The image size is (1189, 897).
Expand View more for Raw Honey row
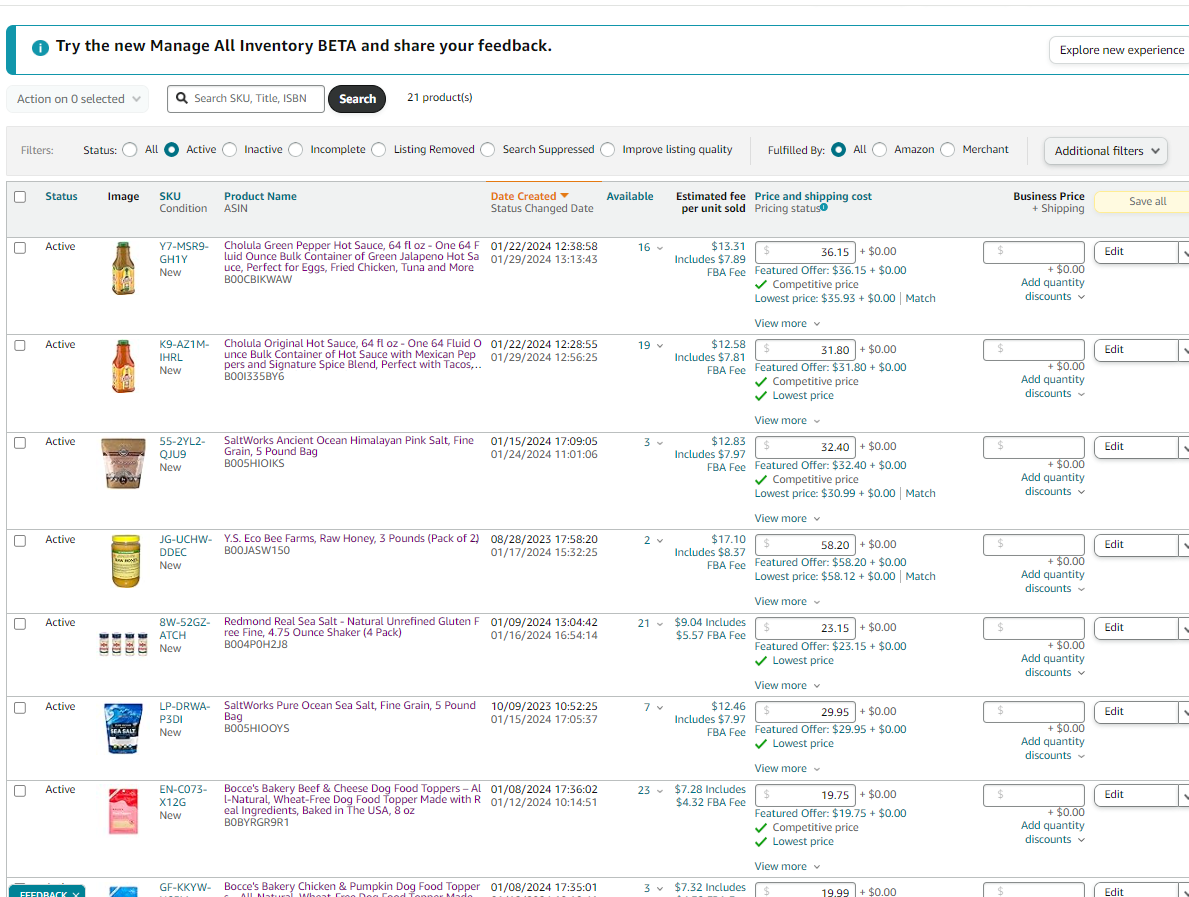787,601
